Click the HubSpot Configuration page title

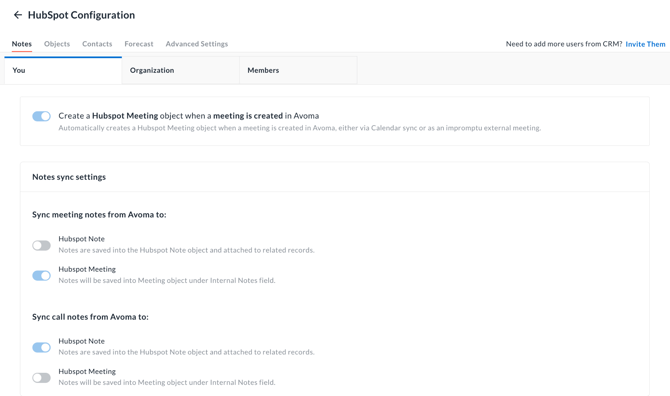point(81,15)
